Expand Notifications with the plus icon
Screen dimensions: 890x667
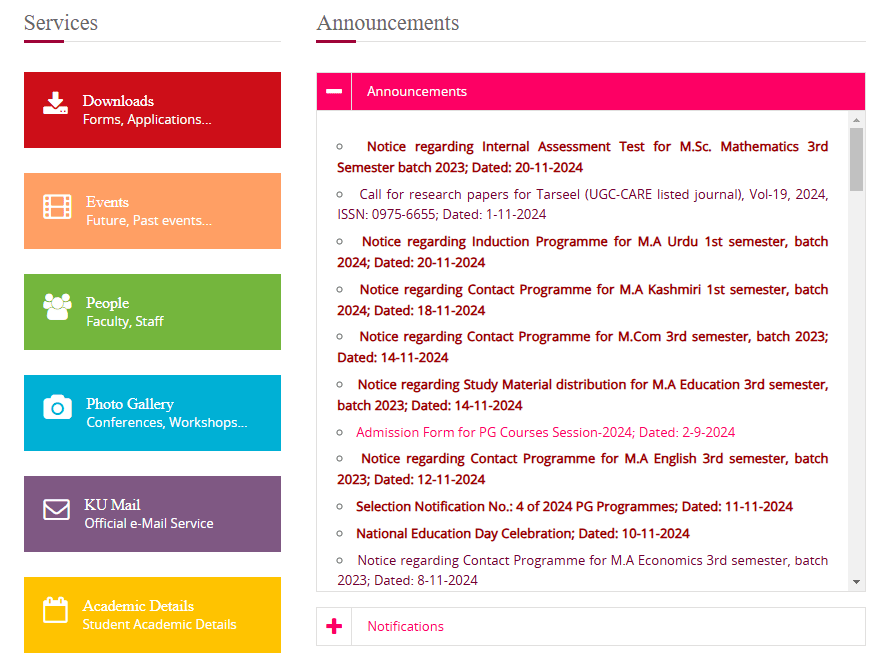(x=334, y=626)
